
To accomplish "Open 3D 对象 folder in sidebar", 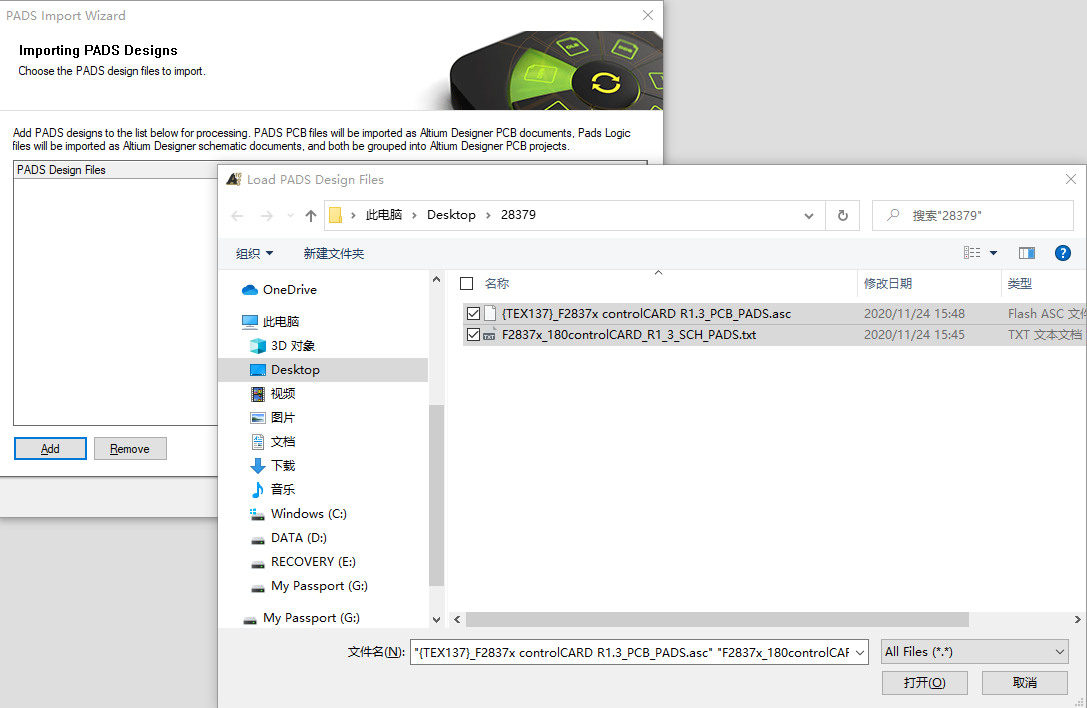I will pyautogui.click(x=293, y=345).
